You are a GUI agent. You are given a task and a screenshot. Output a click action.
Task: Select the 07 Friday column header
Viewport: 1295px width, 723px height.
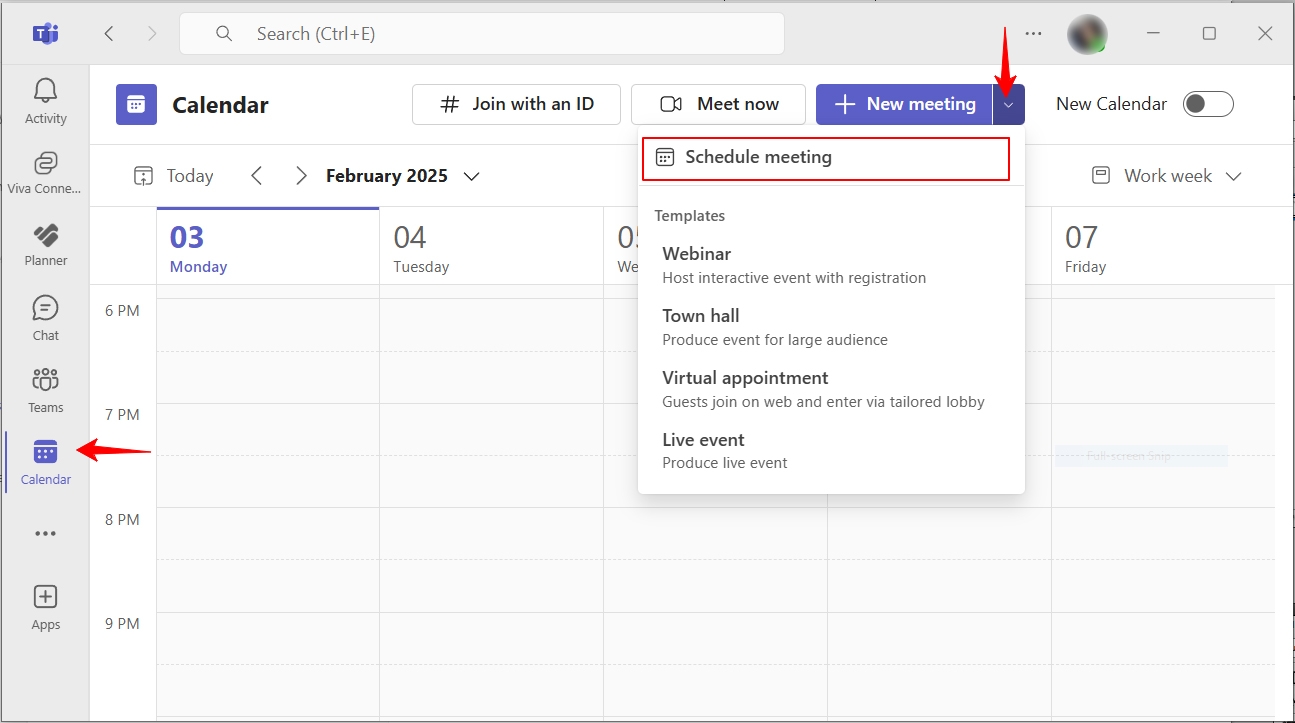1163,247
